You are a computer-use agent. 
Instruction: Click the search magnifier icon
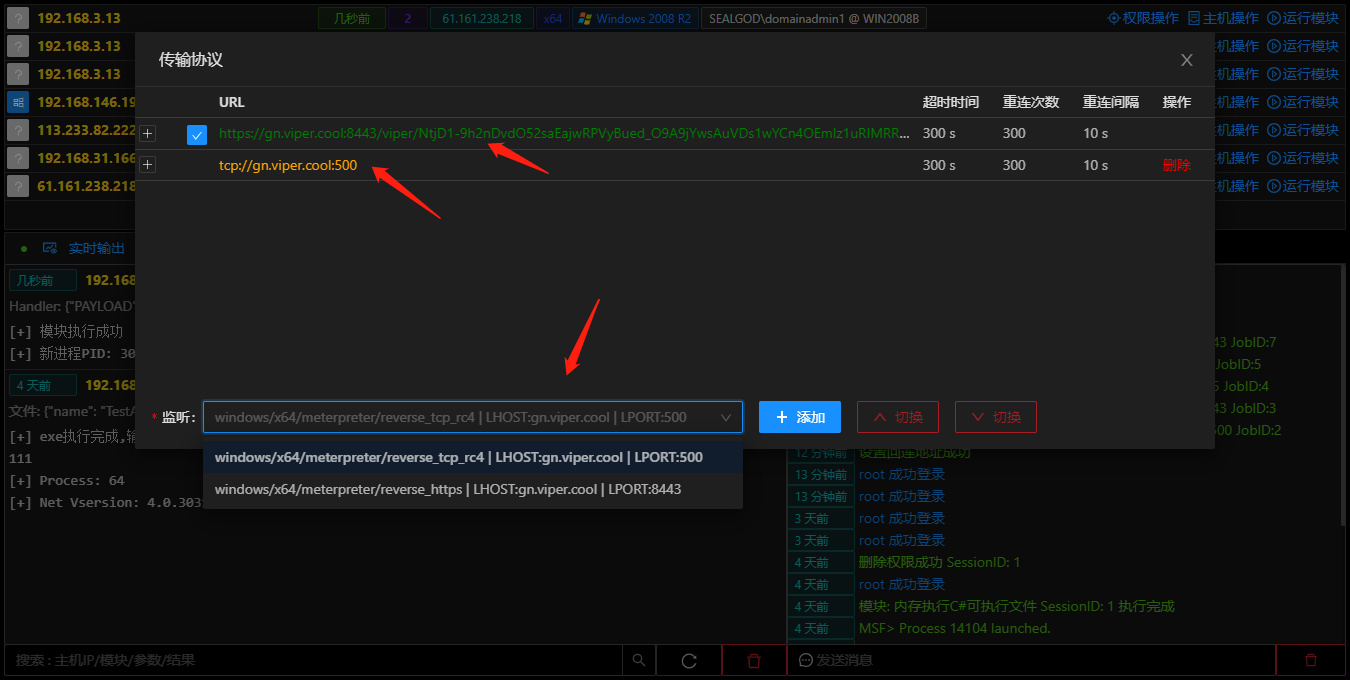(639, 660)
